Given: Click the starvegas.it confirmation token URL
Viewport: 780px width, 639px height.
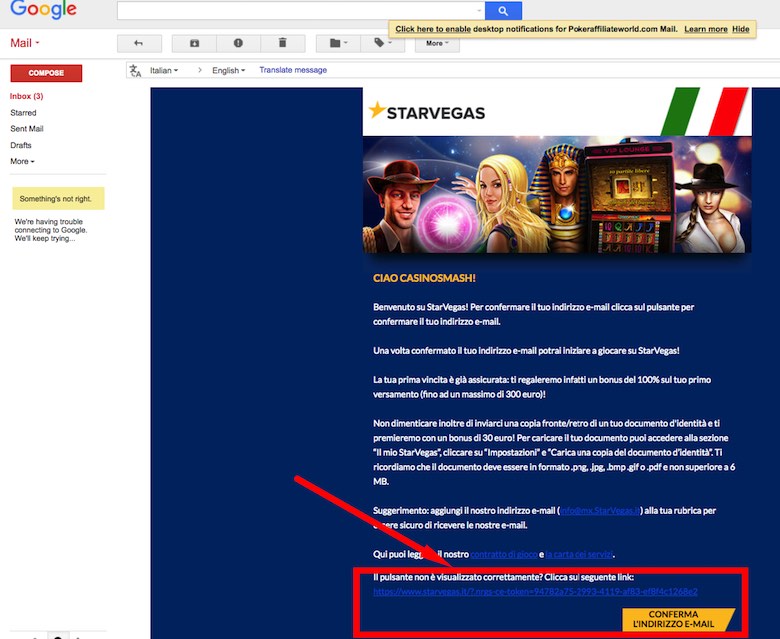Looking at the screenshot, I should pyautogui.click(x=535, y=591).
